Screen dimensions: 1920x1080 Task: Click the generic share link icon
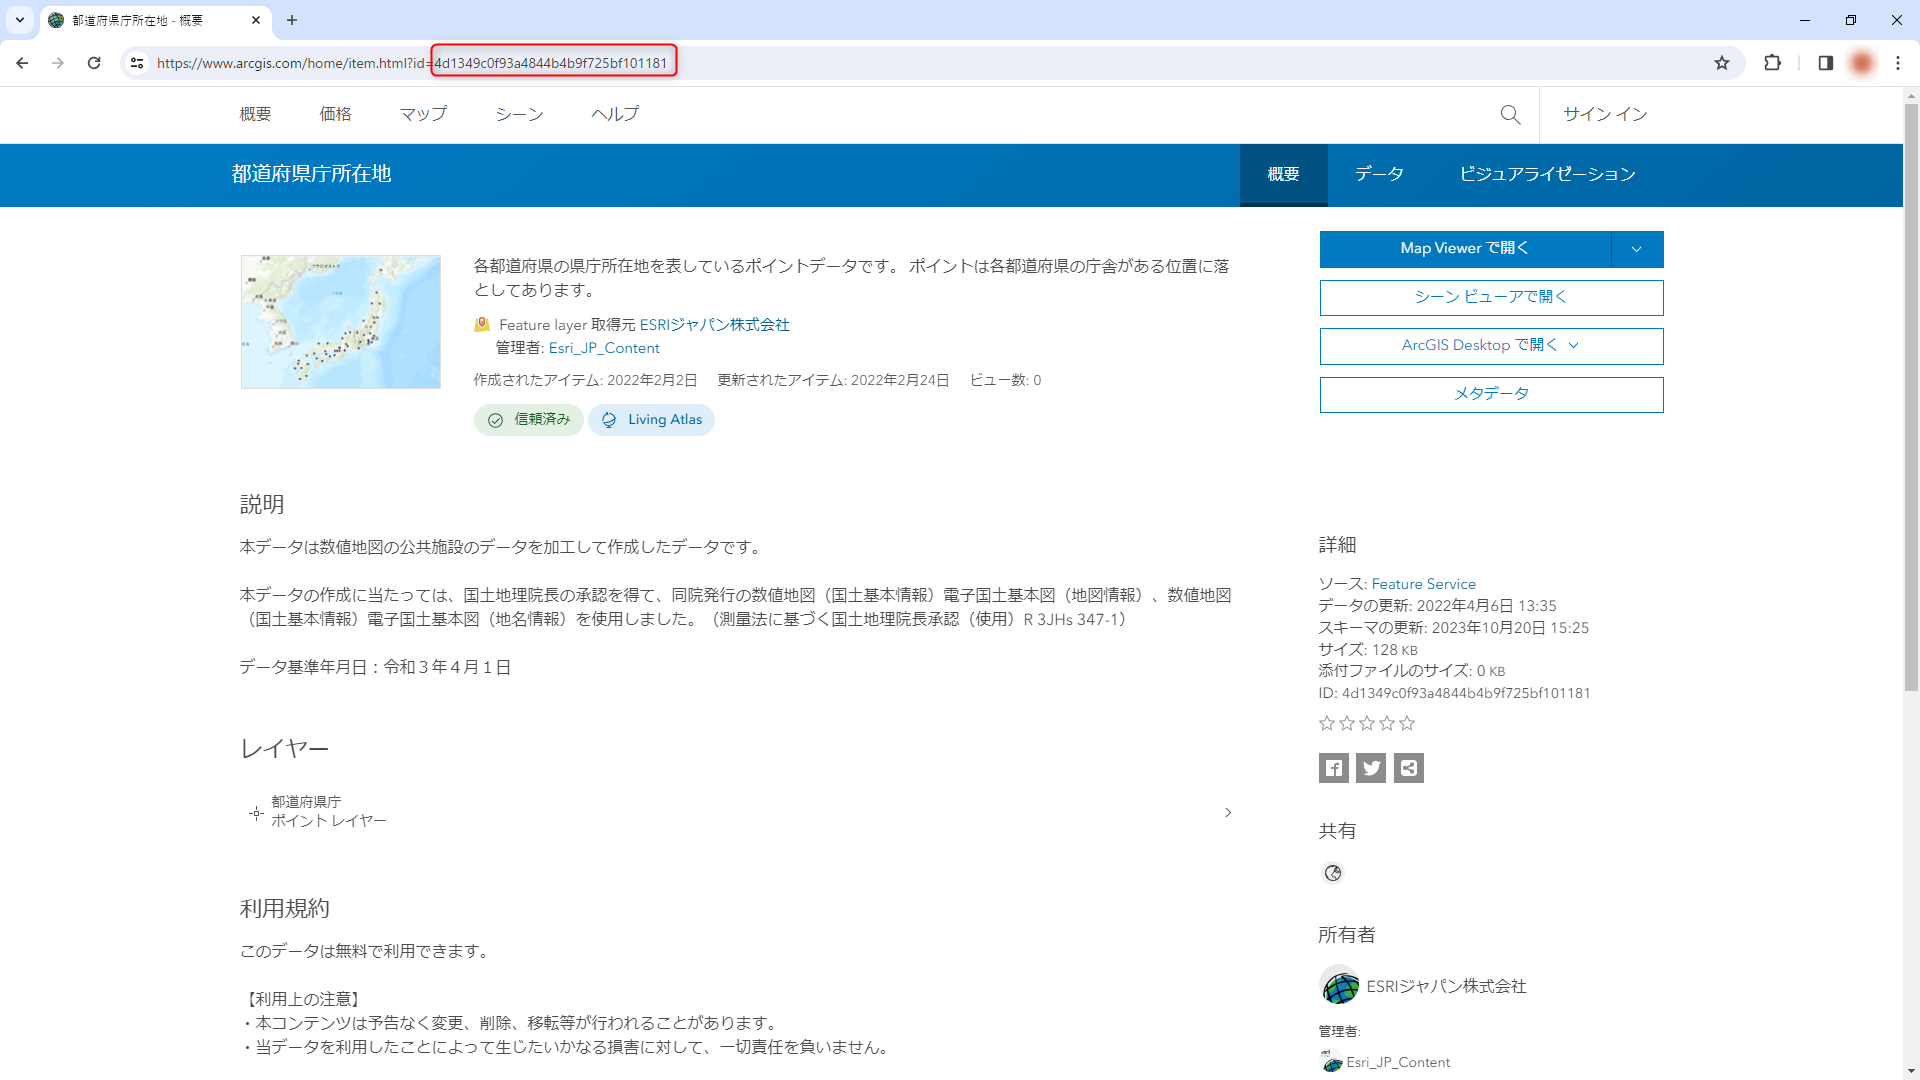[1409, 768]
